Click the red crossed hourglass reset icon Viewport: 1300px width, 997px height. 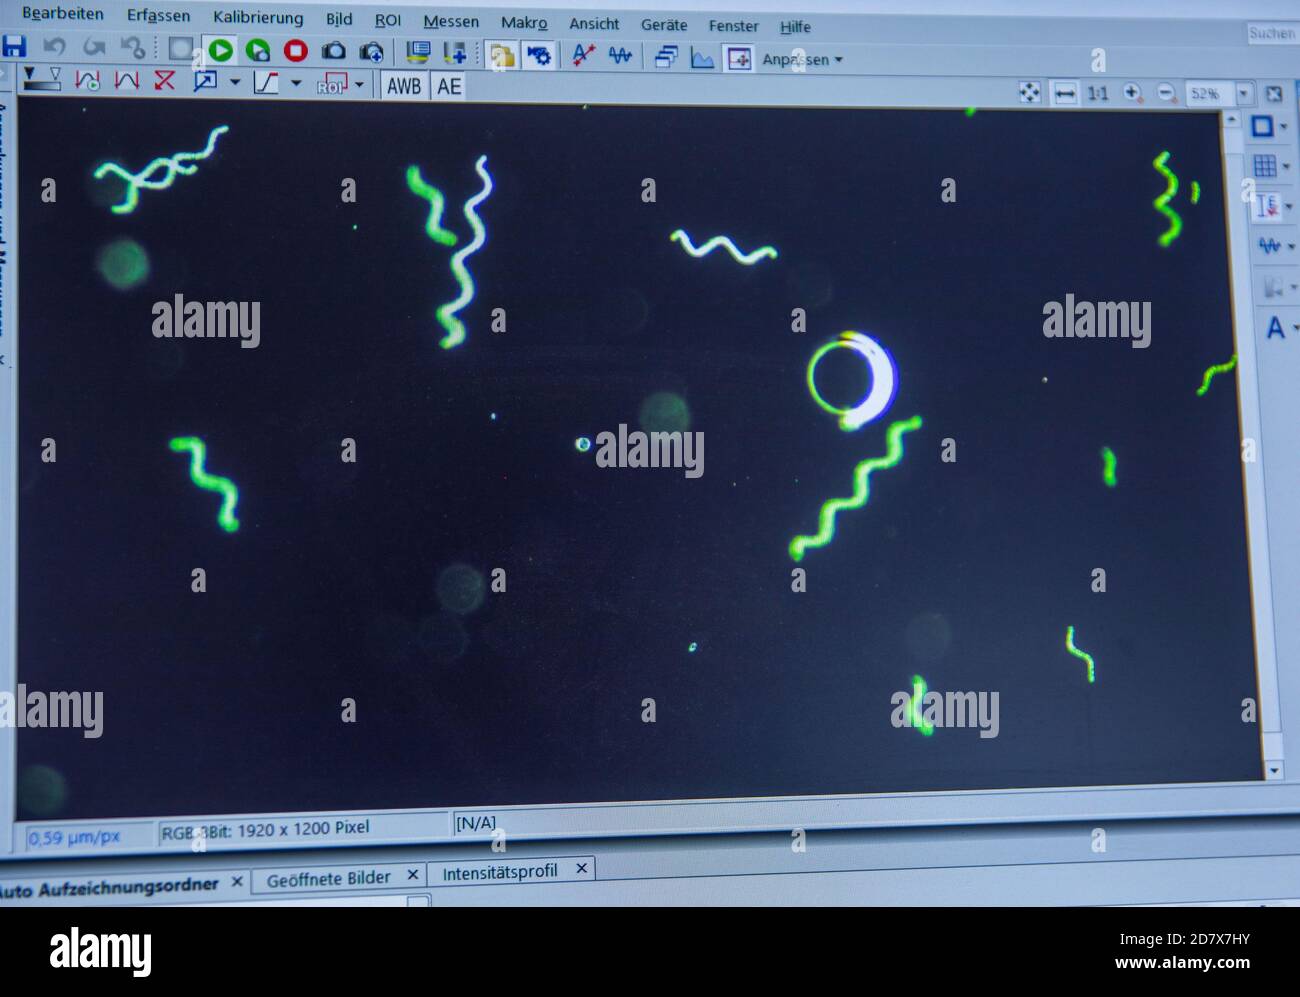tap(164, 81)
